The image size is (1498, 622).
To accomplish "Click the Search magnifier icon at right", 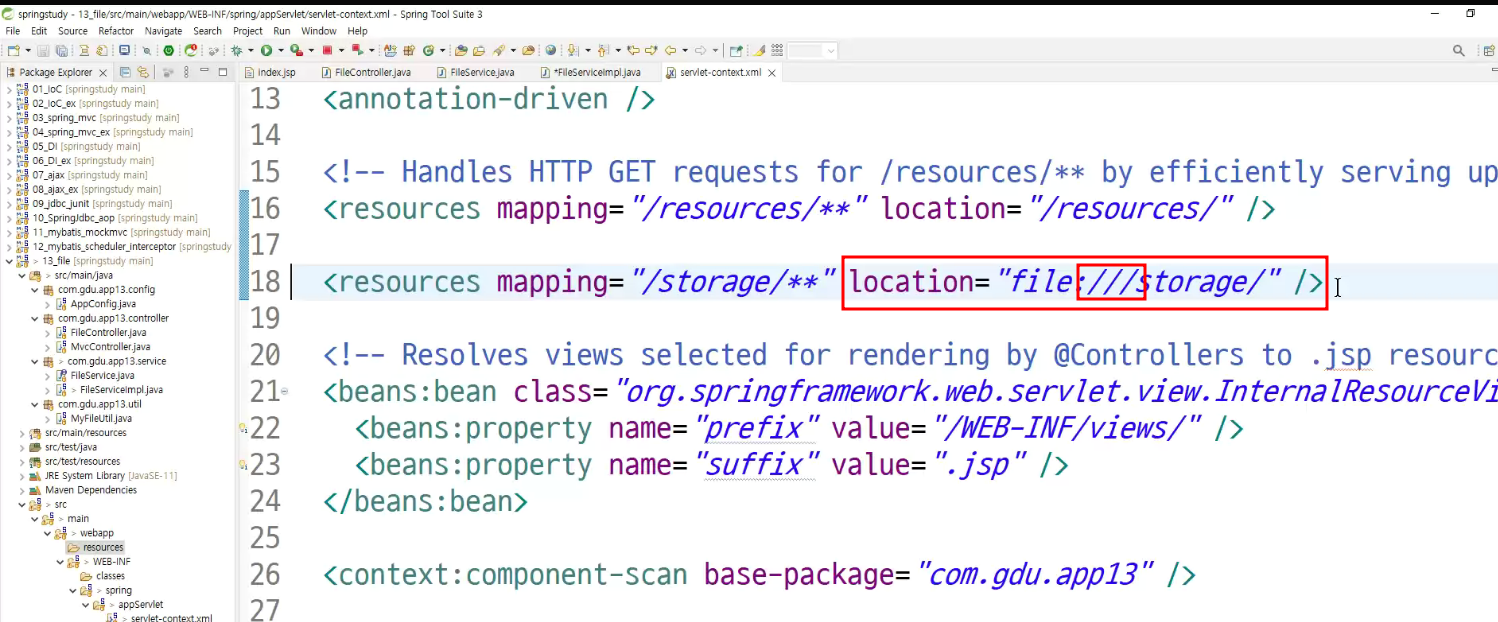I will click(1459, 50).
